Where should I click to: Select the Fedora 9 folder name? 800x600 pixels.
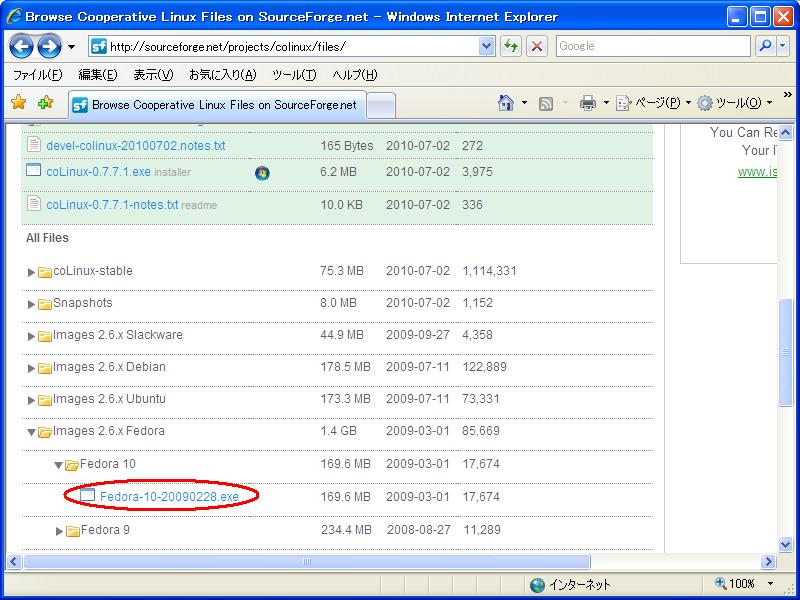coord(105,530)
